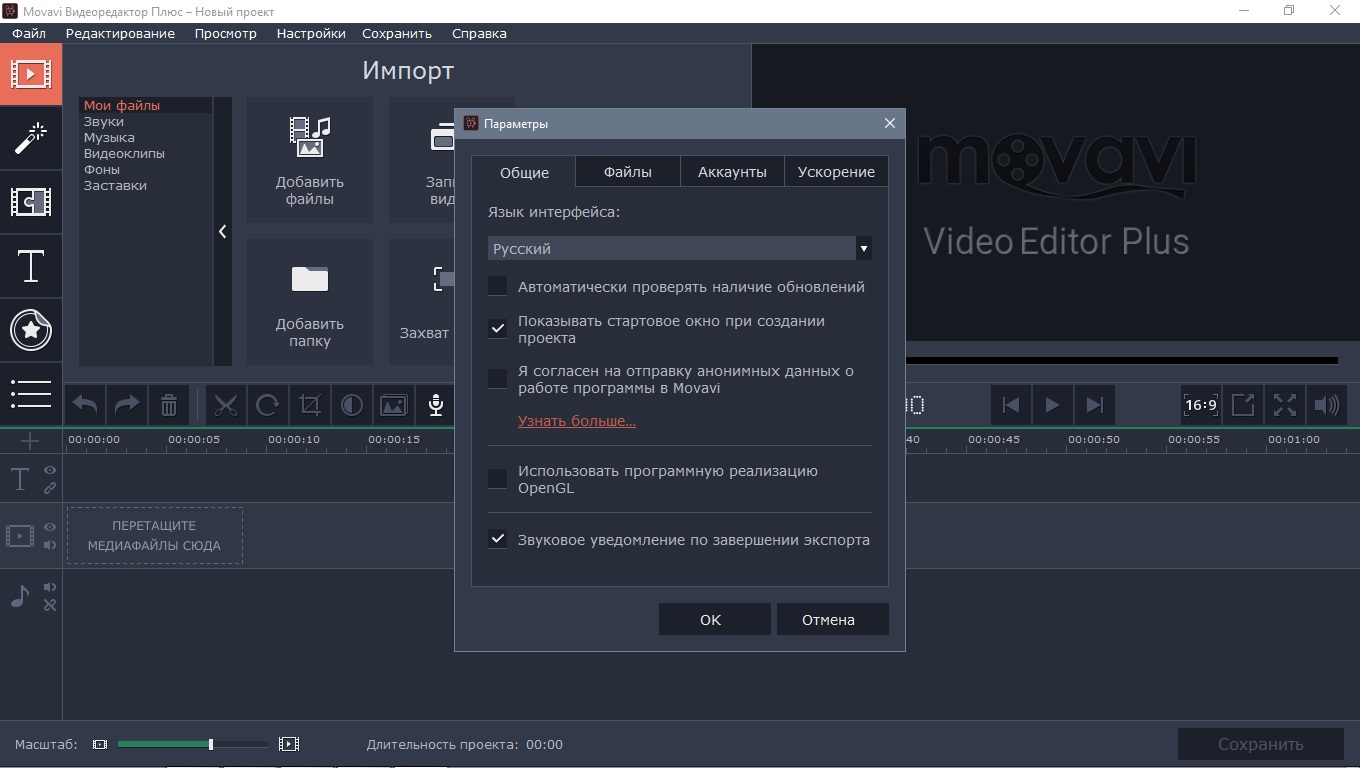This screenshot has width=1360, height=768.
Task: Click the rotate clip icon
Action: (x=267, y=405)
